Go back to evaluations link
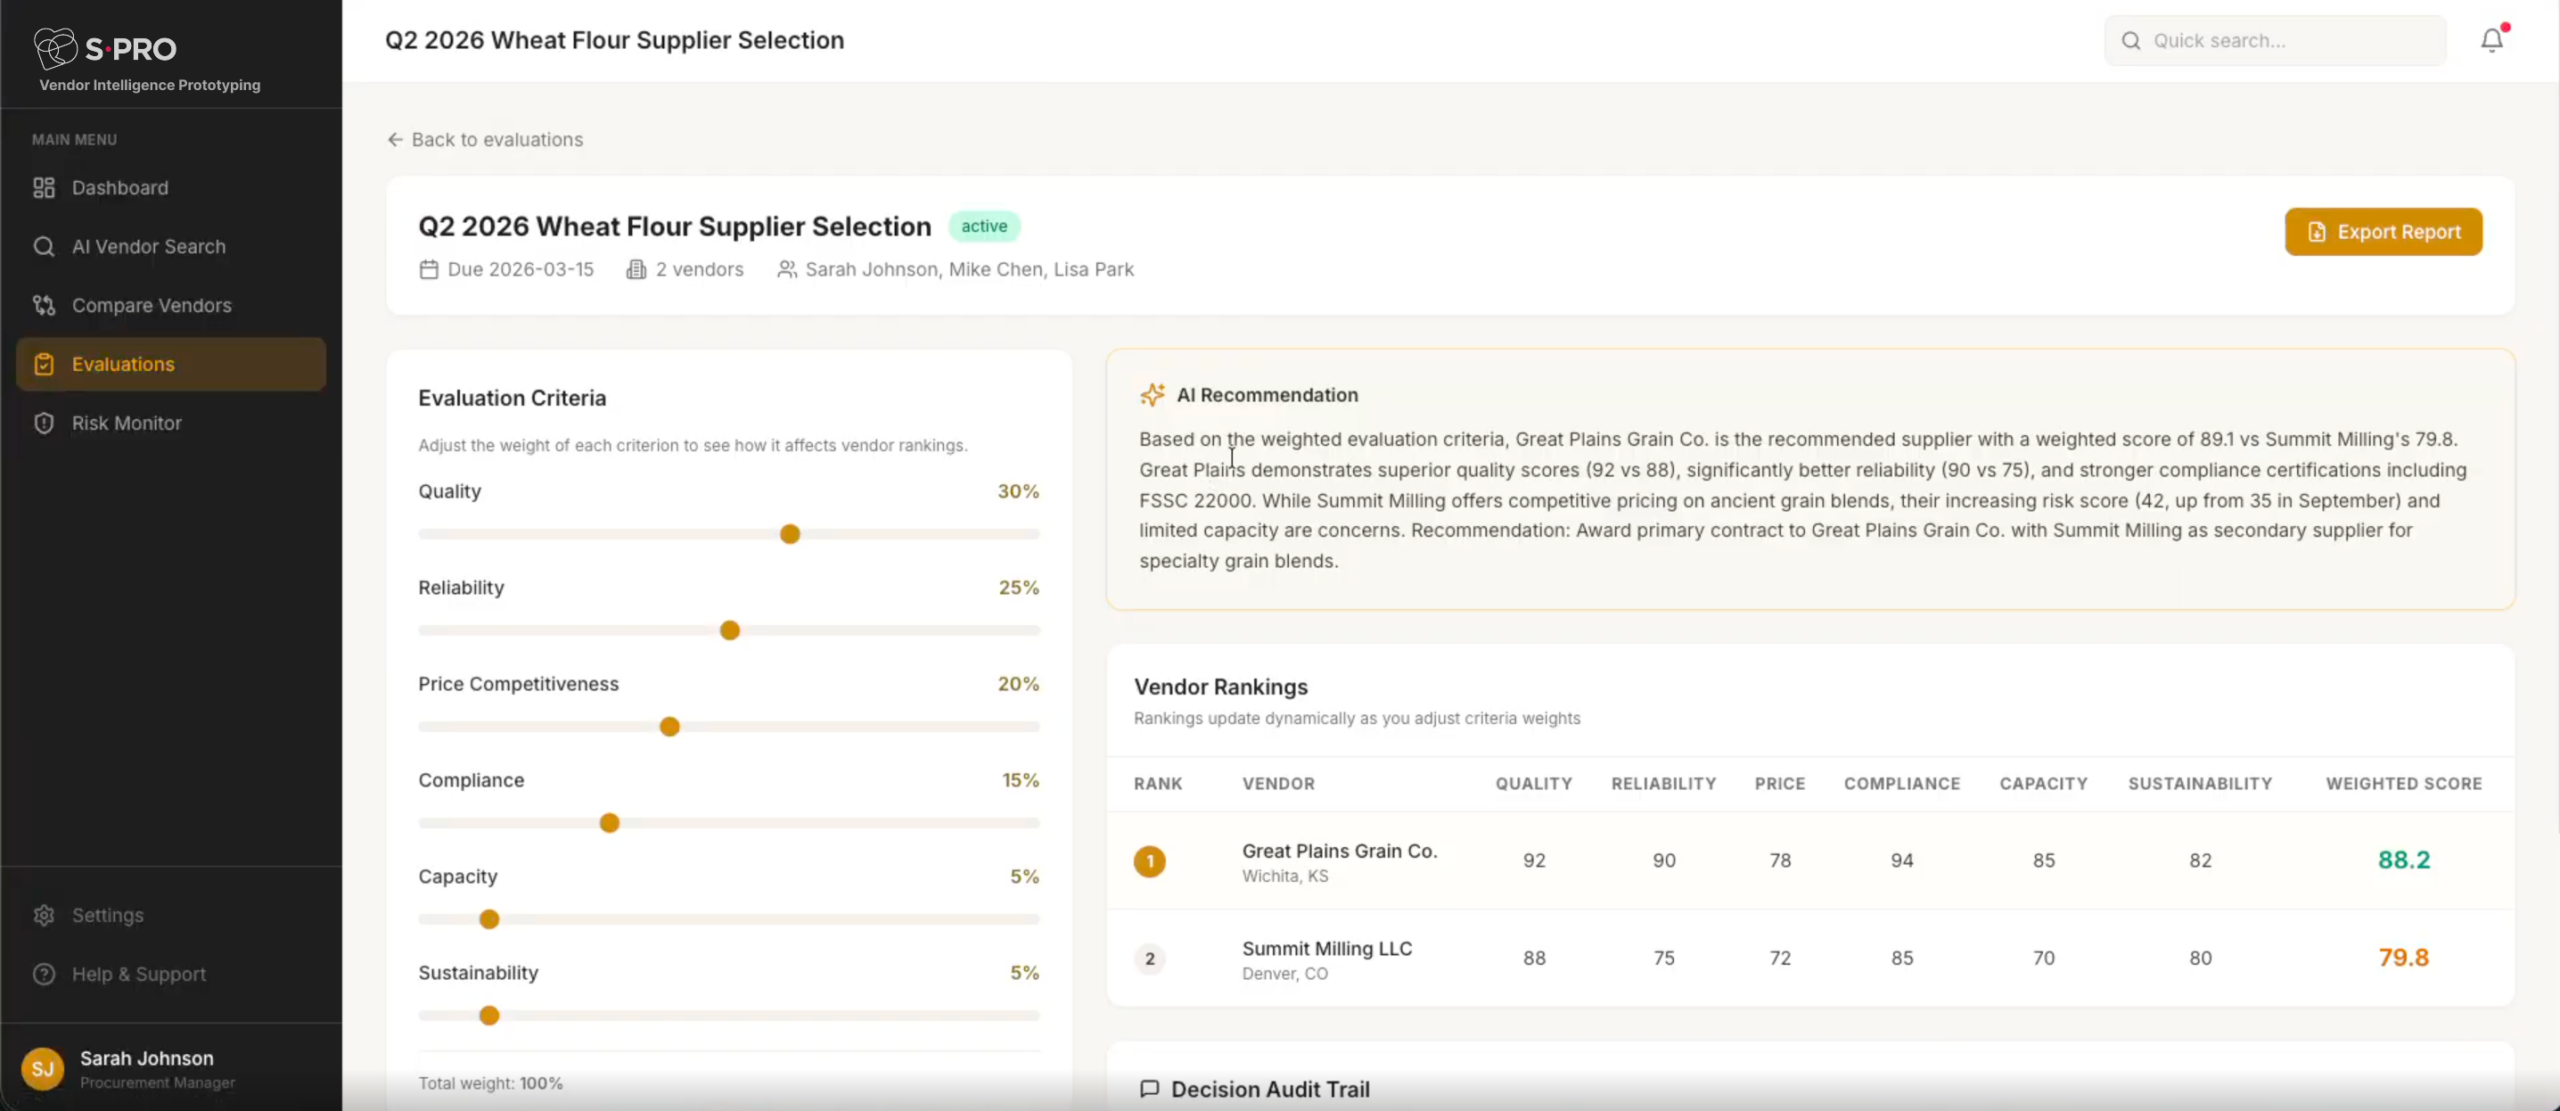Screen dimensions: 2560x1111 [485, 140]
